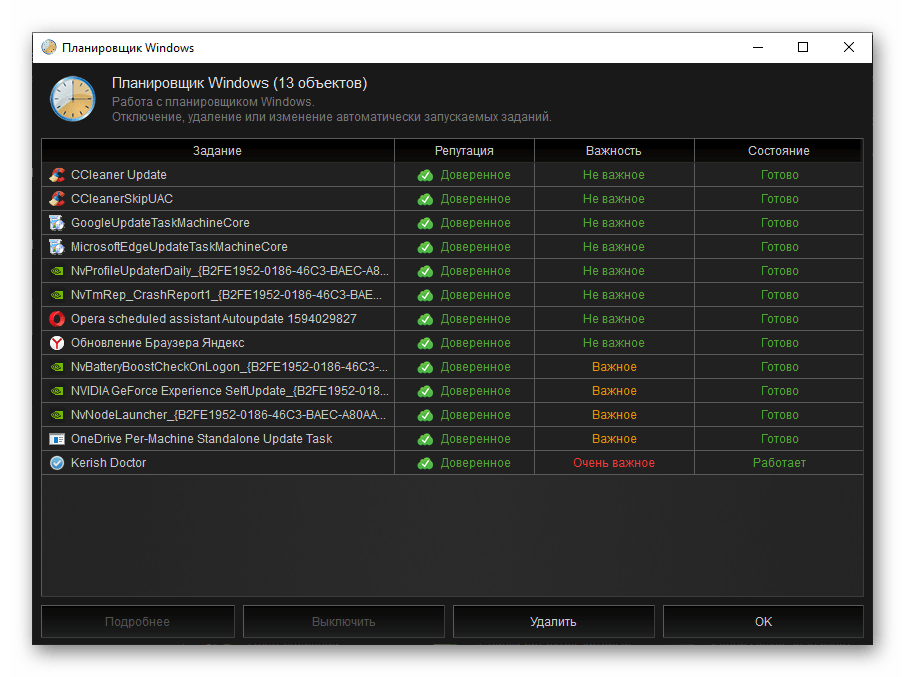
Task: Click the Удалить button
Action: pos(553,622)
